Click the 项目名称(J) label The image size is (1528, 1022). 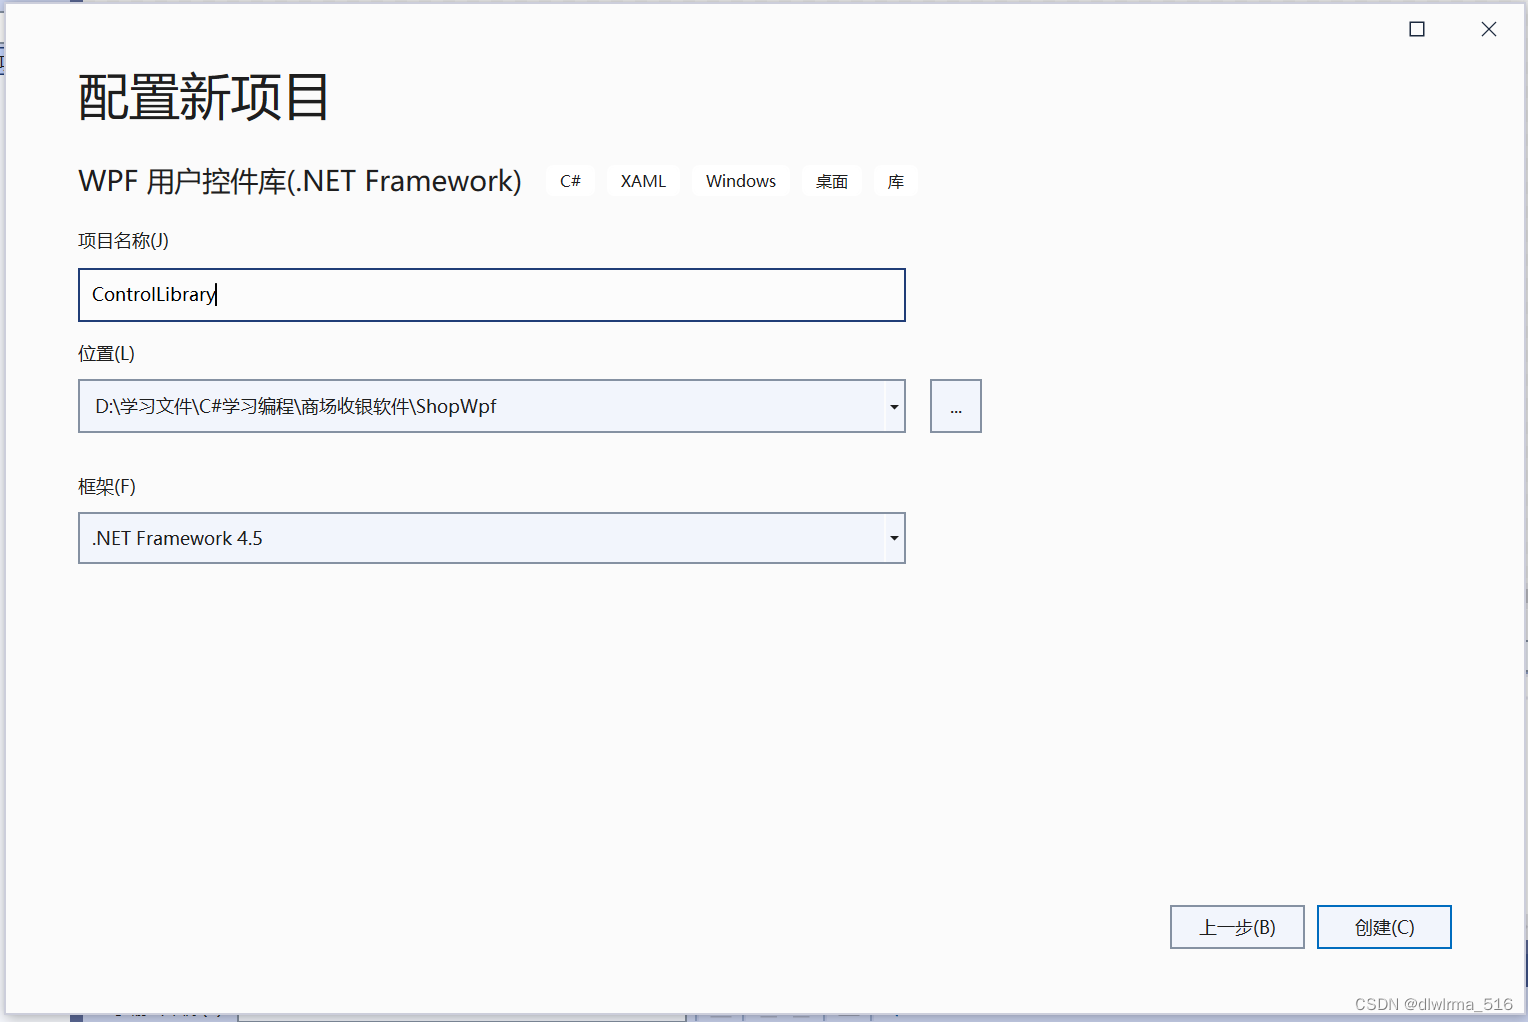pos(124,241)
